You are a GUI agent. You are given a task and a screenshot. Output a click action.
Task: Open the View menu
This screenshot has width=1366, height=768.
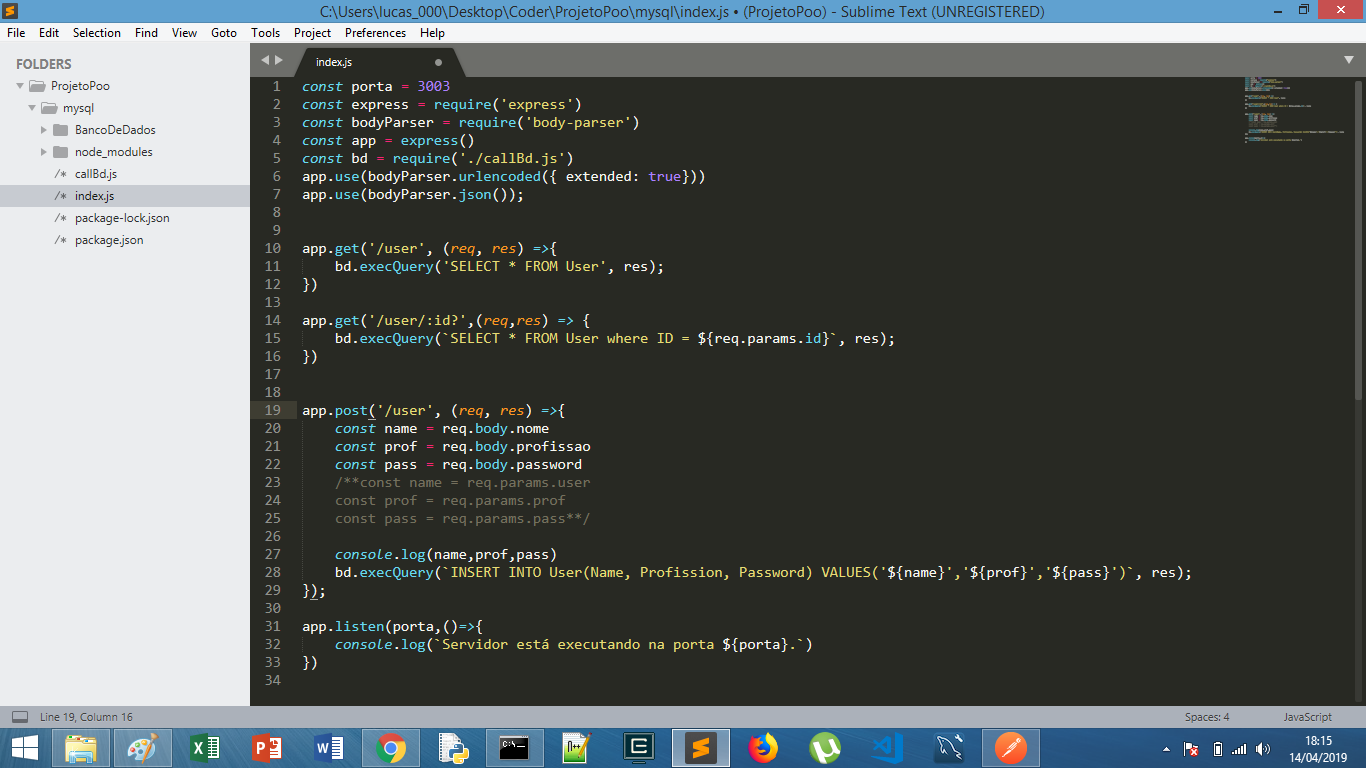[x=184, y=33]
